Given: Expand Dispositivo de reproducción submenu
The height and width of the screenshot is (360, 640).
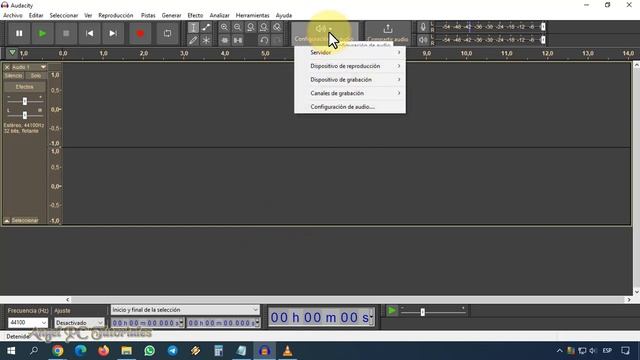Looking at the screenshot, I should click(x=350, y=66).
